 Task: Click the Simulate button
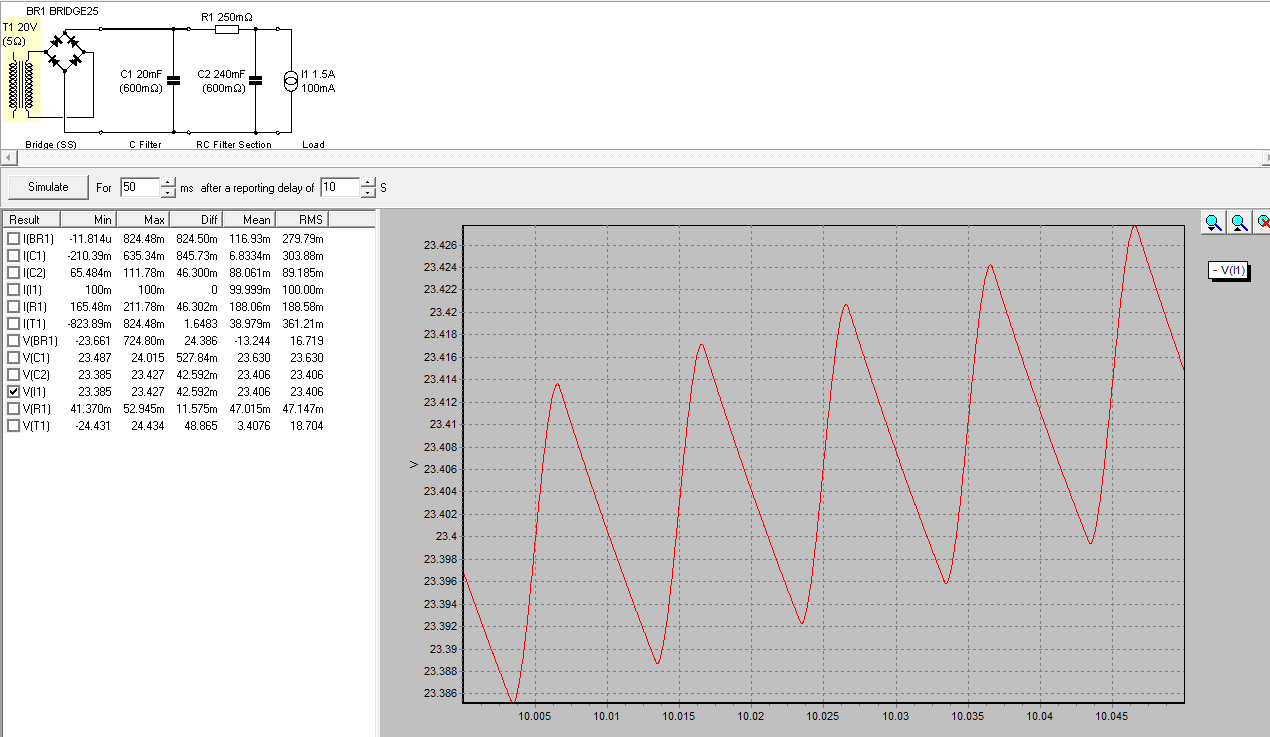point(48,187)
